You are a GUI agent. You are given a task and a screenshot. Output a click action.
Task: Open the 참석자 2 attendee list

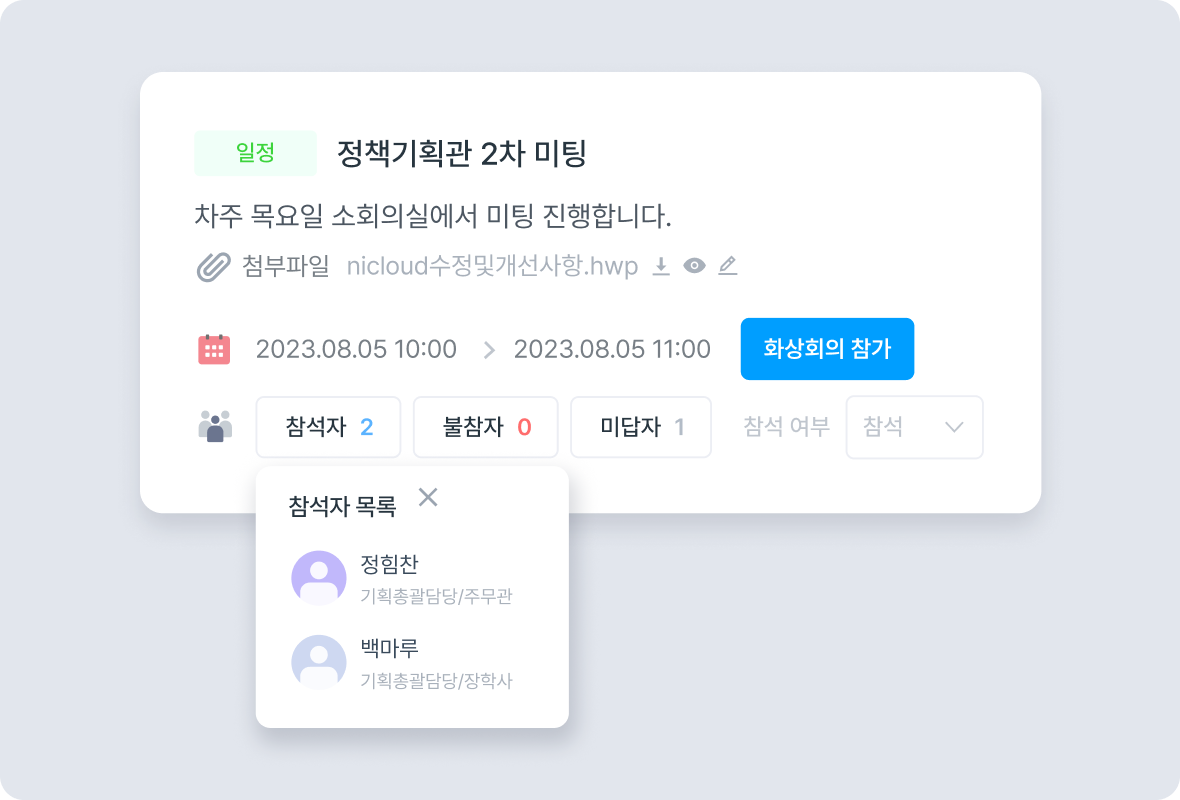point(328,427)
